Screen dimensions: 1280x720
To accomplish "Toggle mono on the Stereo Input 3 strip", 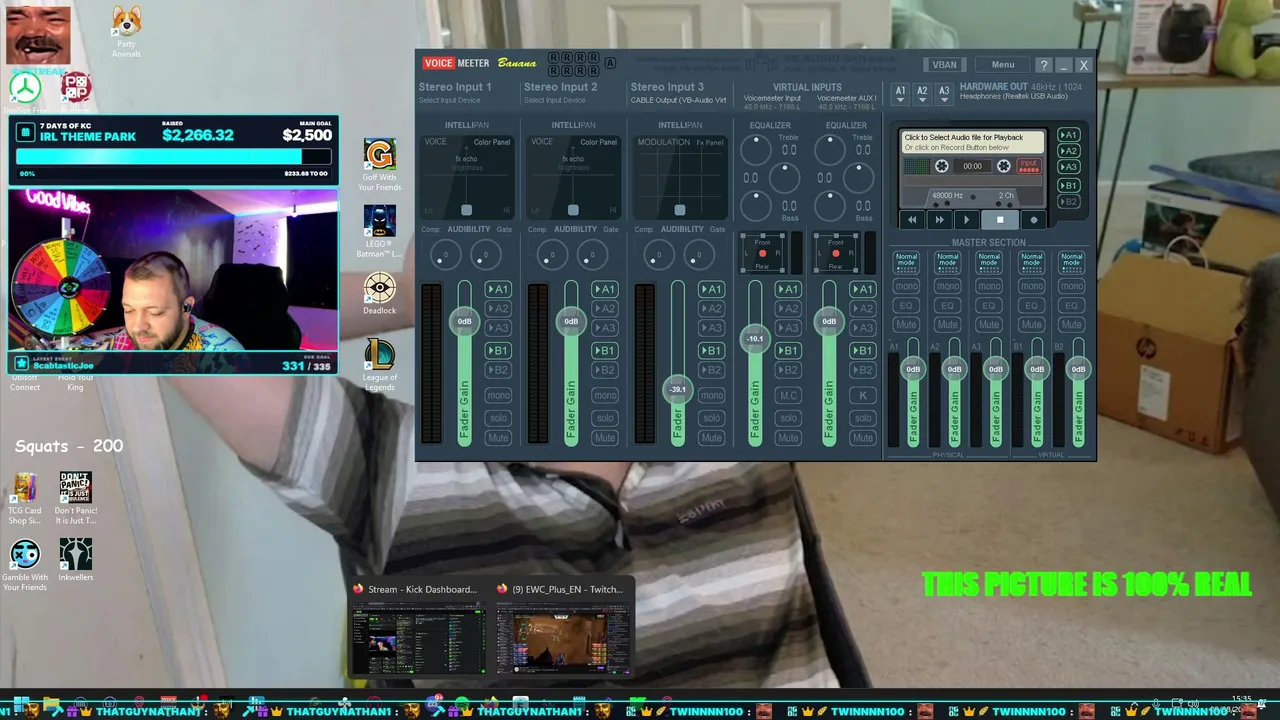I will click(711, 395).
